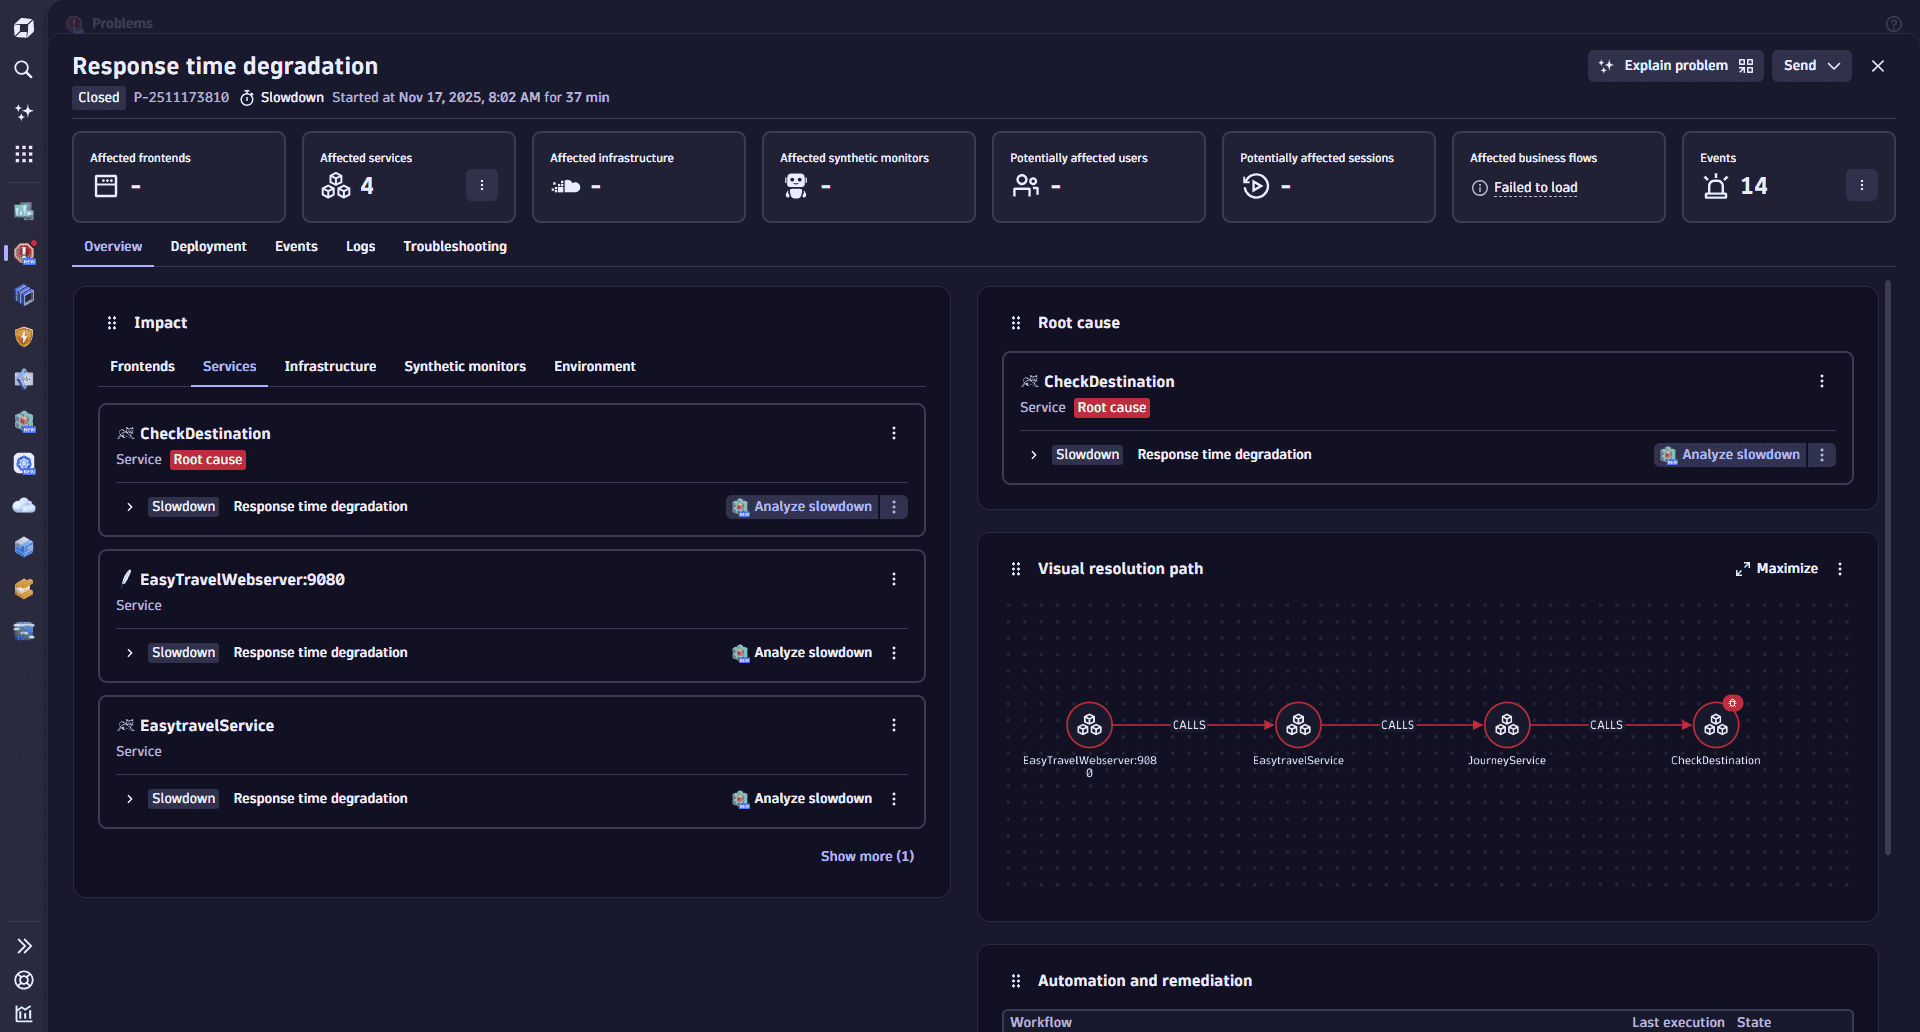Open options menu for Visual resolution path
1920x1032 pixels.
point(1840,569)
